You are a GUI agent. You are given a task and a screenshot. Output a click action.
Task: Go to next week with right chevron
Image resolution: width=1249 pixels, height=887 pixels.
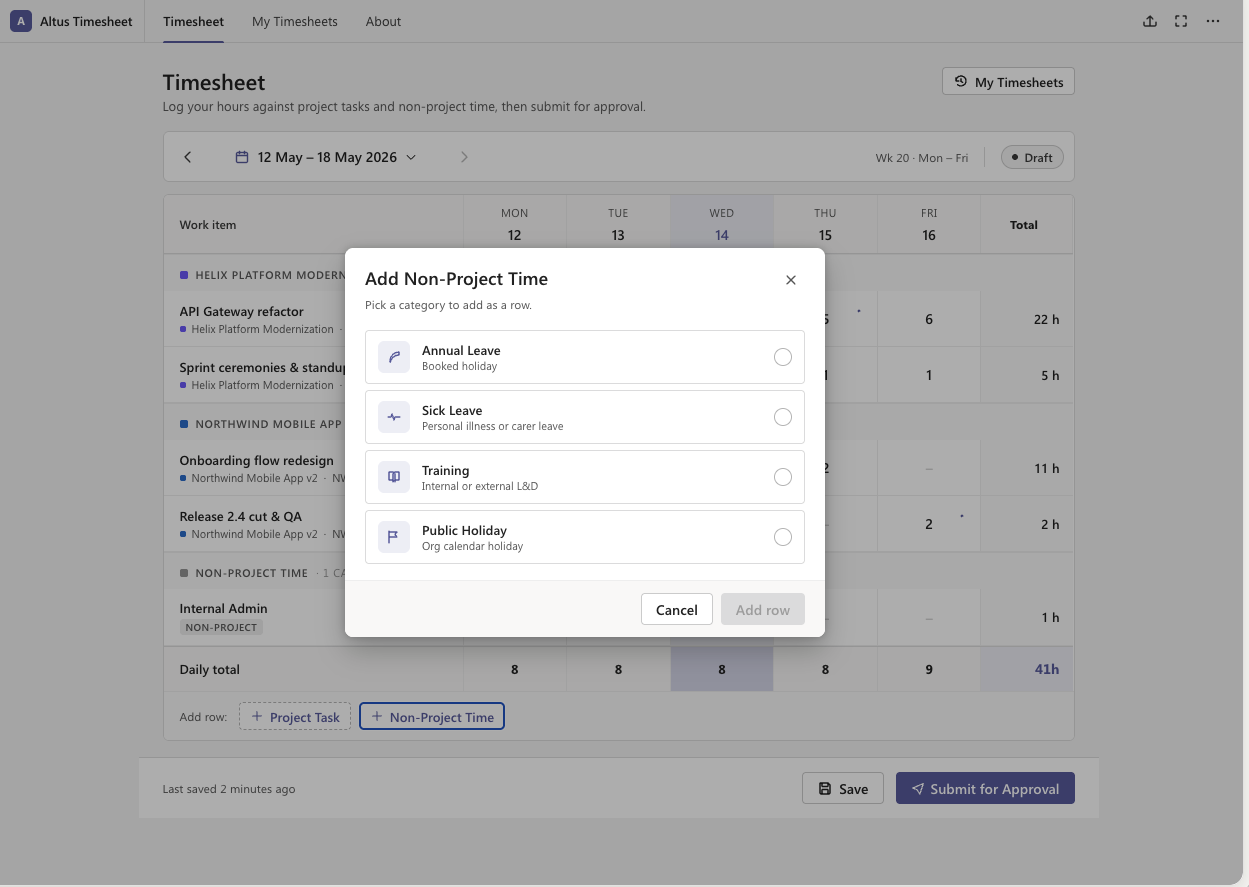pos(464,157)
